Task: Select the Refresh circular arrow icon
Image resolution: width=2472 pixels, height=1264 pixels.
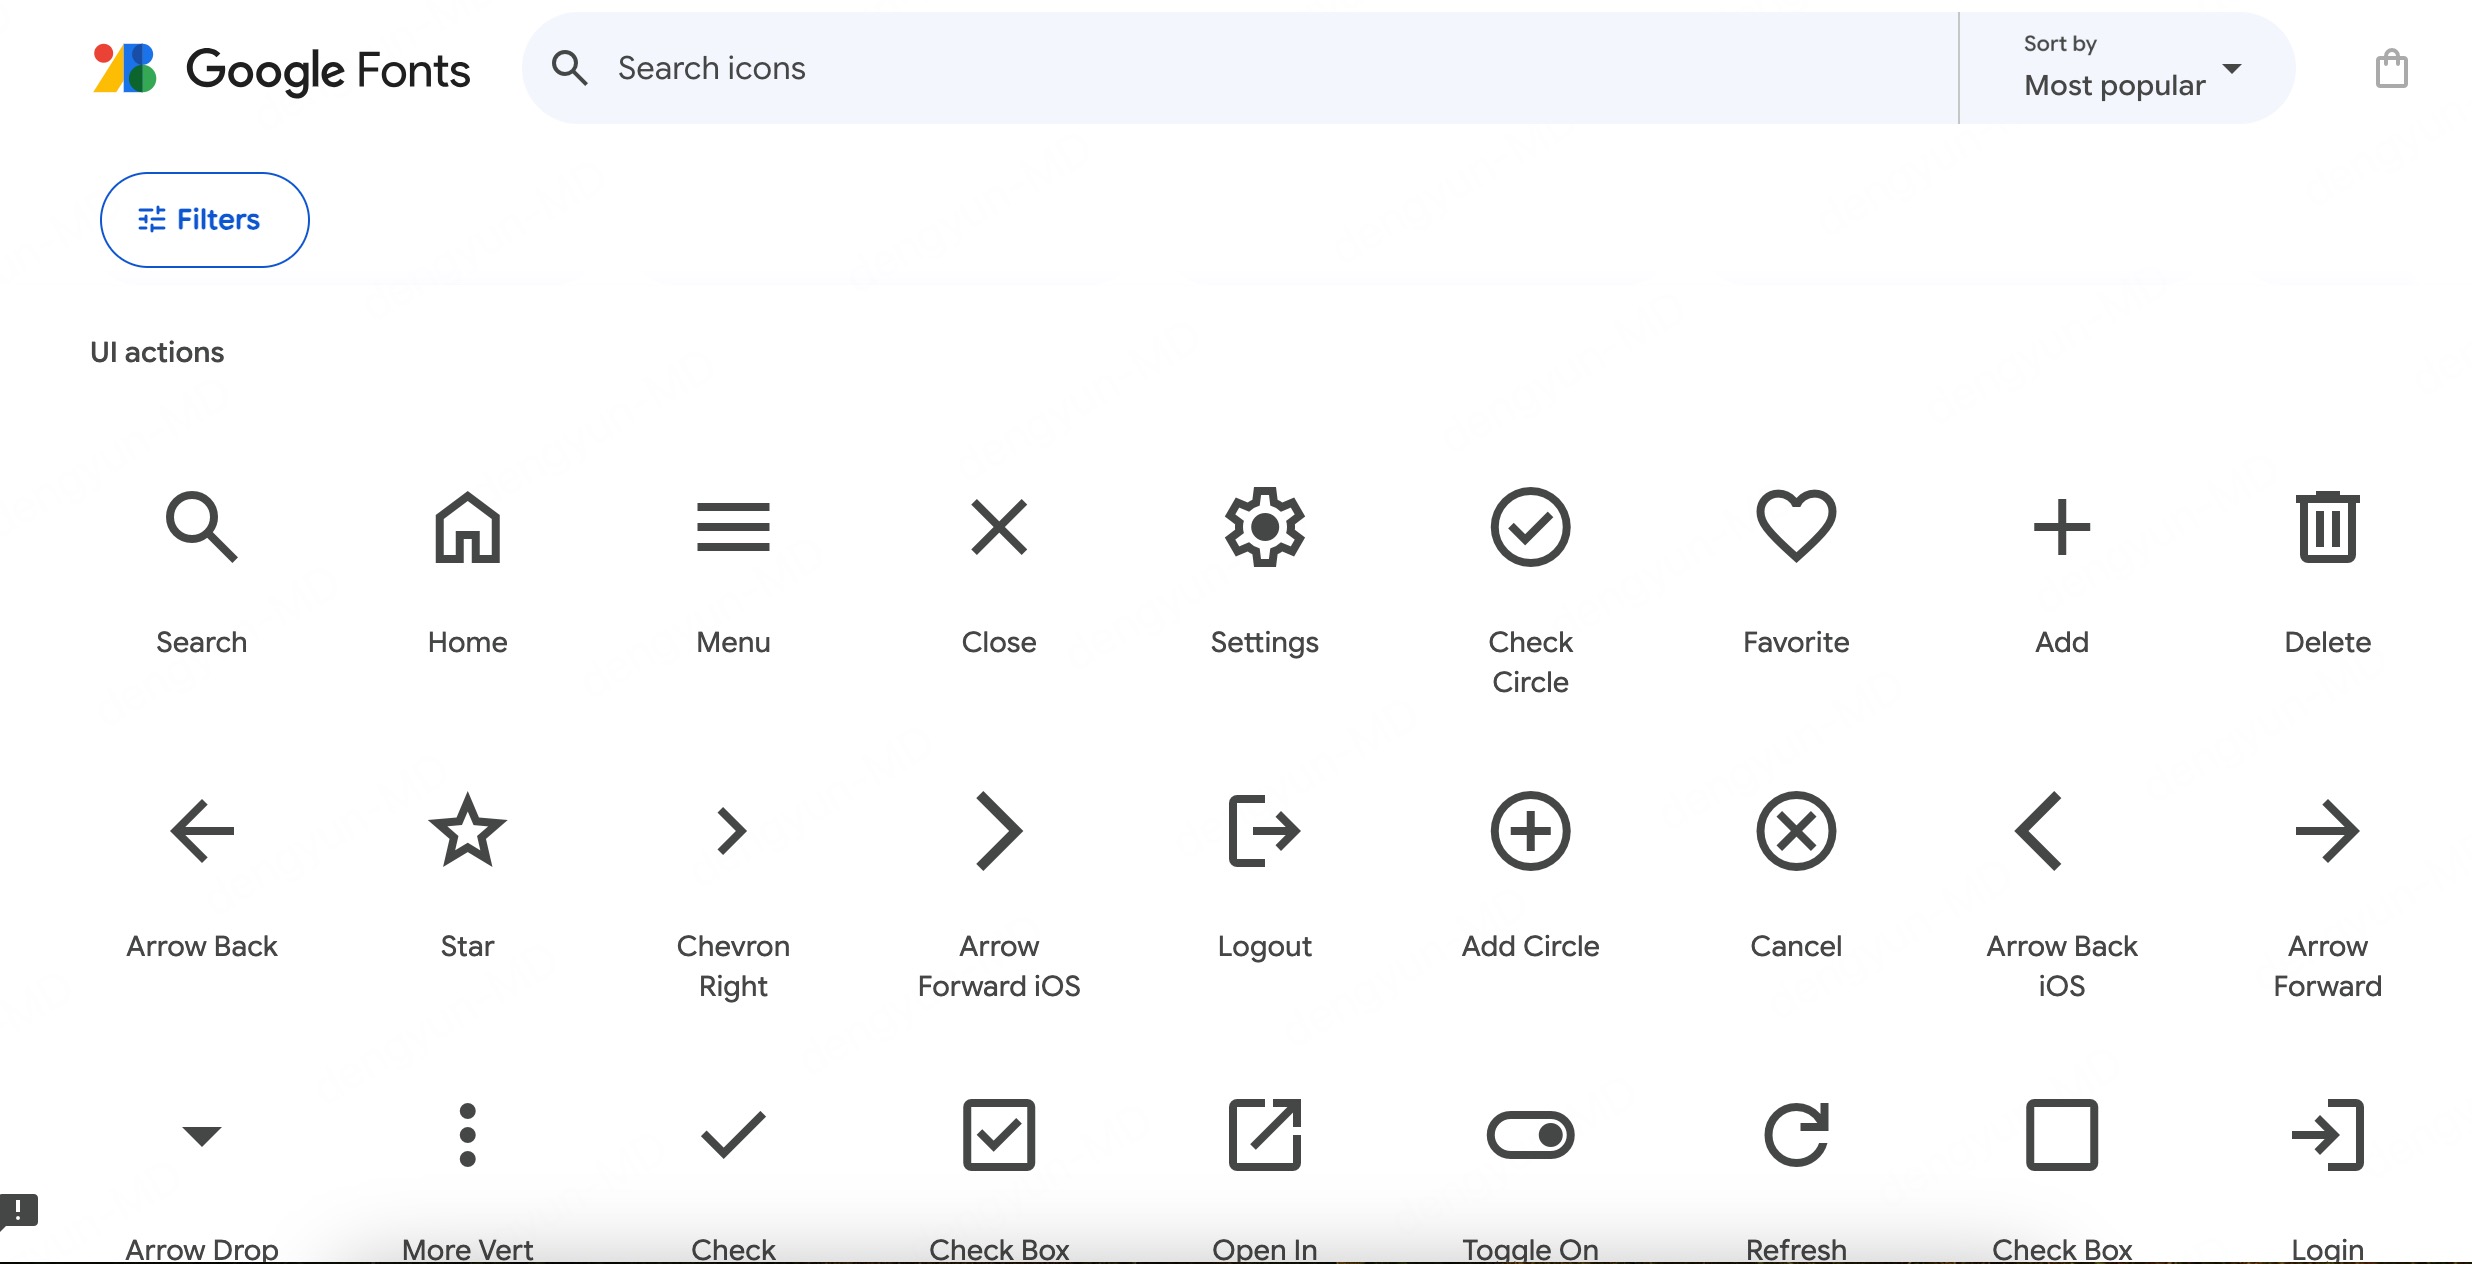Action: pos(1796,1135)
